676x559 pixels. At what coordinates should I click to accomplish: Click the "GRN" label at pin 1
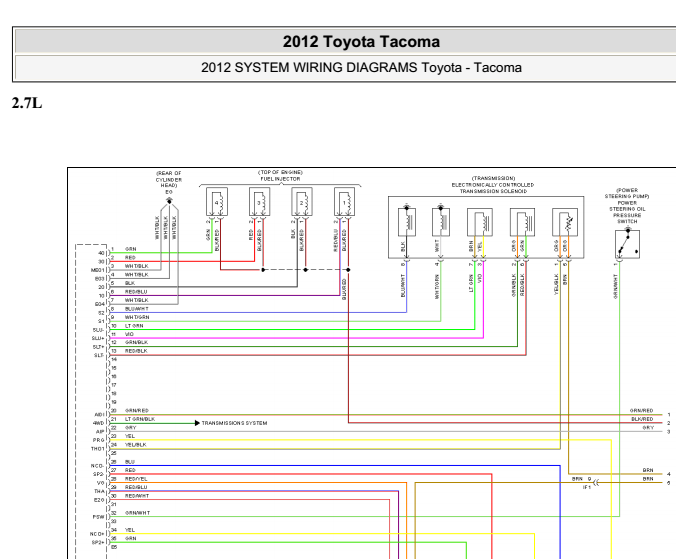click(x=130, y=249)
